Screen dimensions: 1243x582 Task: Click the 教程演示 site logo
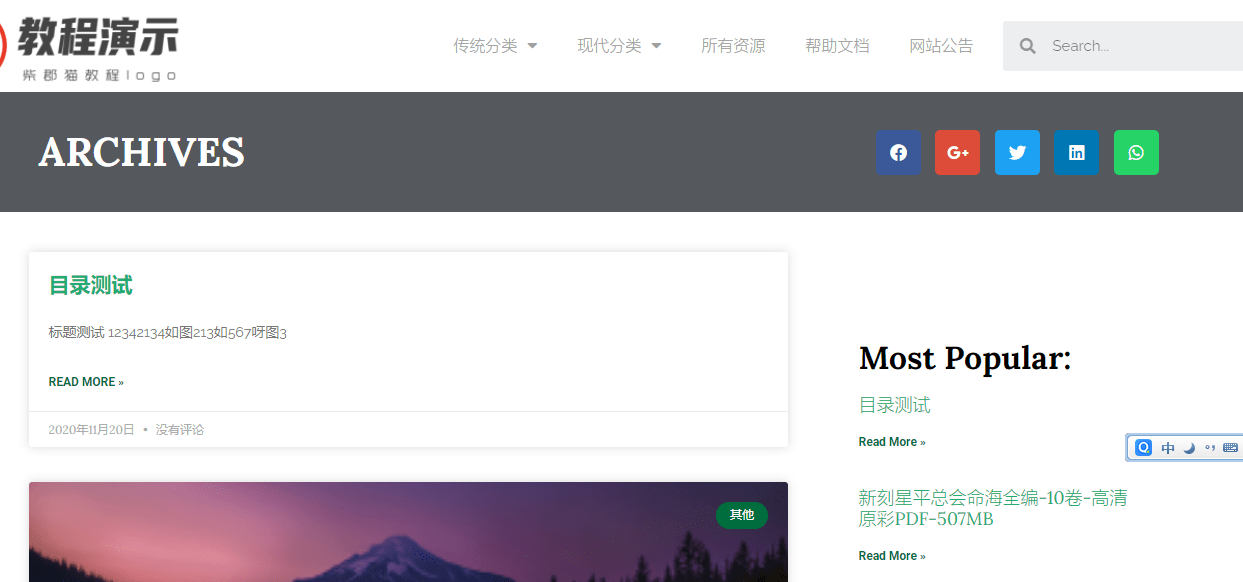pyautogui.click(x=95, y=40)
